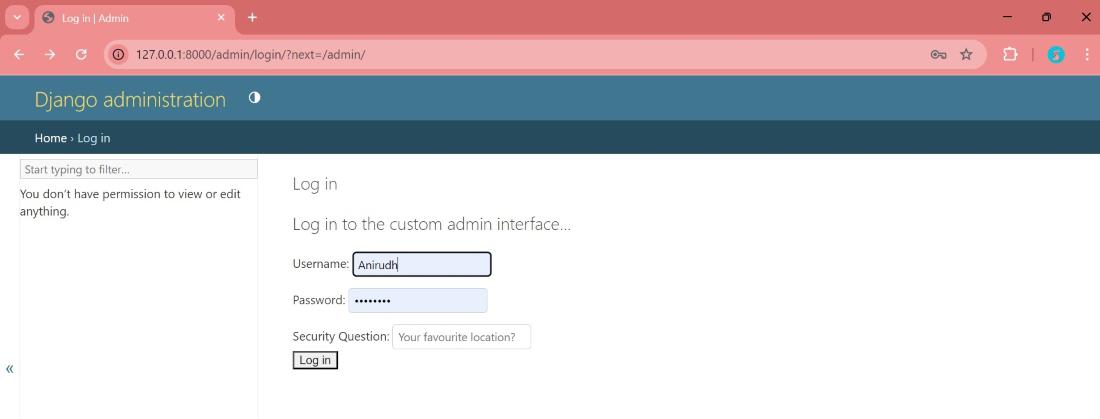Close the 'Log in | Admin' tab

tap(222, 18)
